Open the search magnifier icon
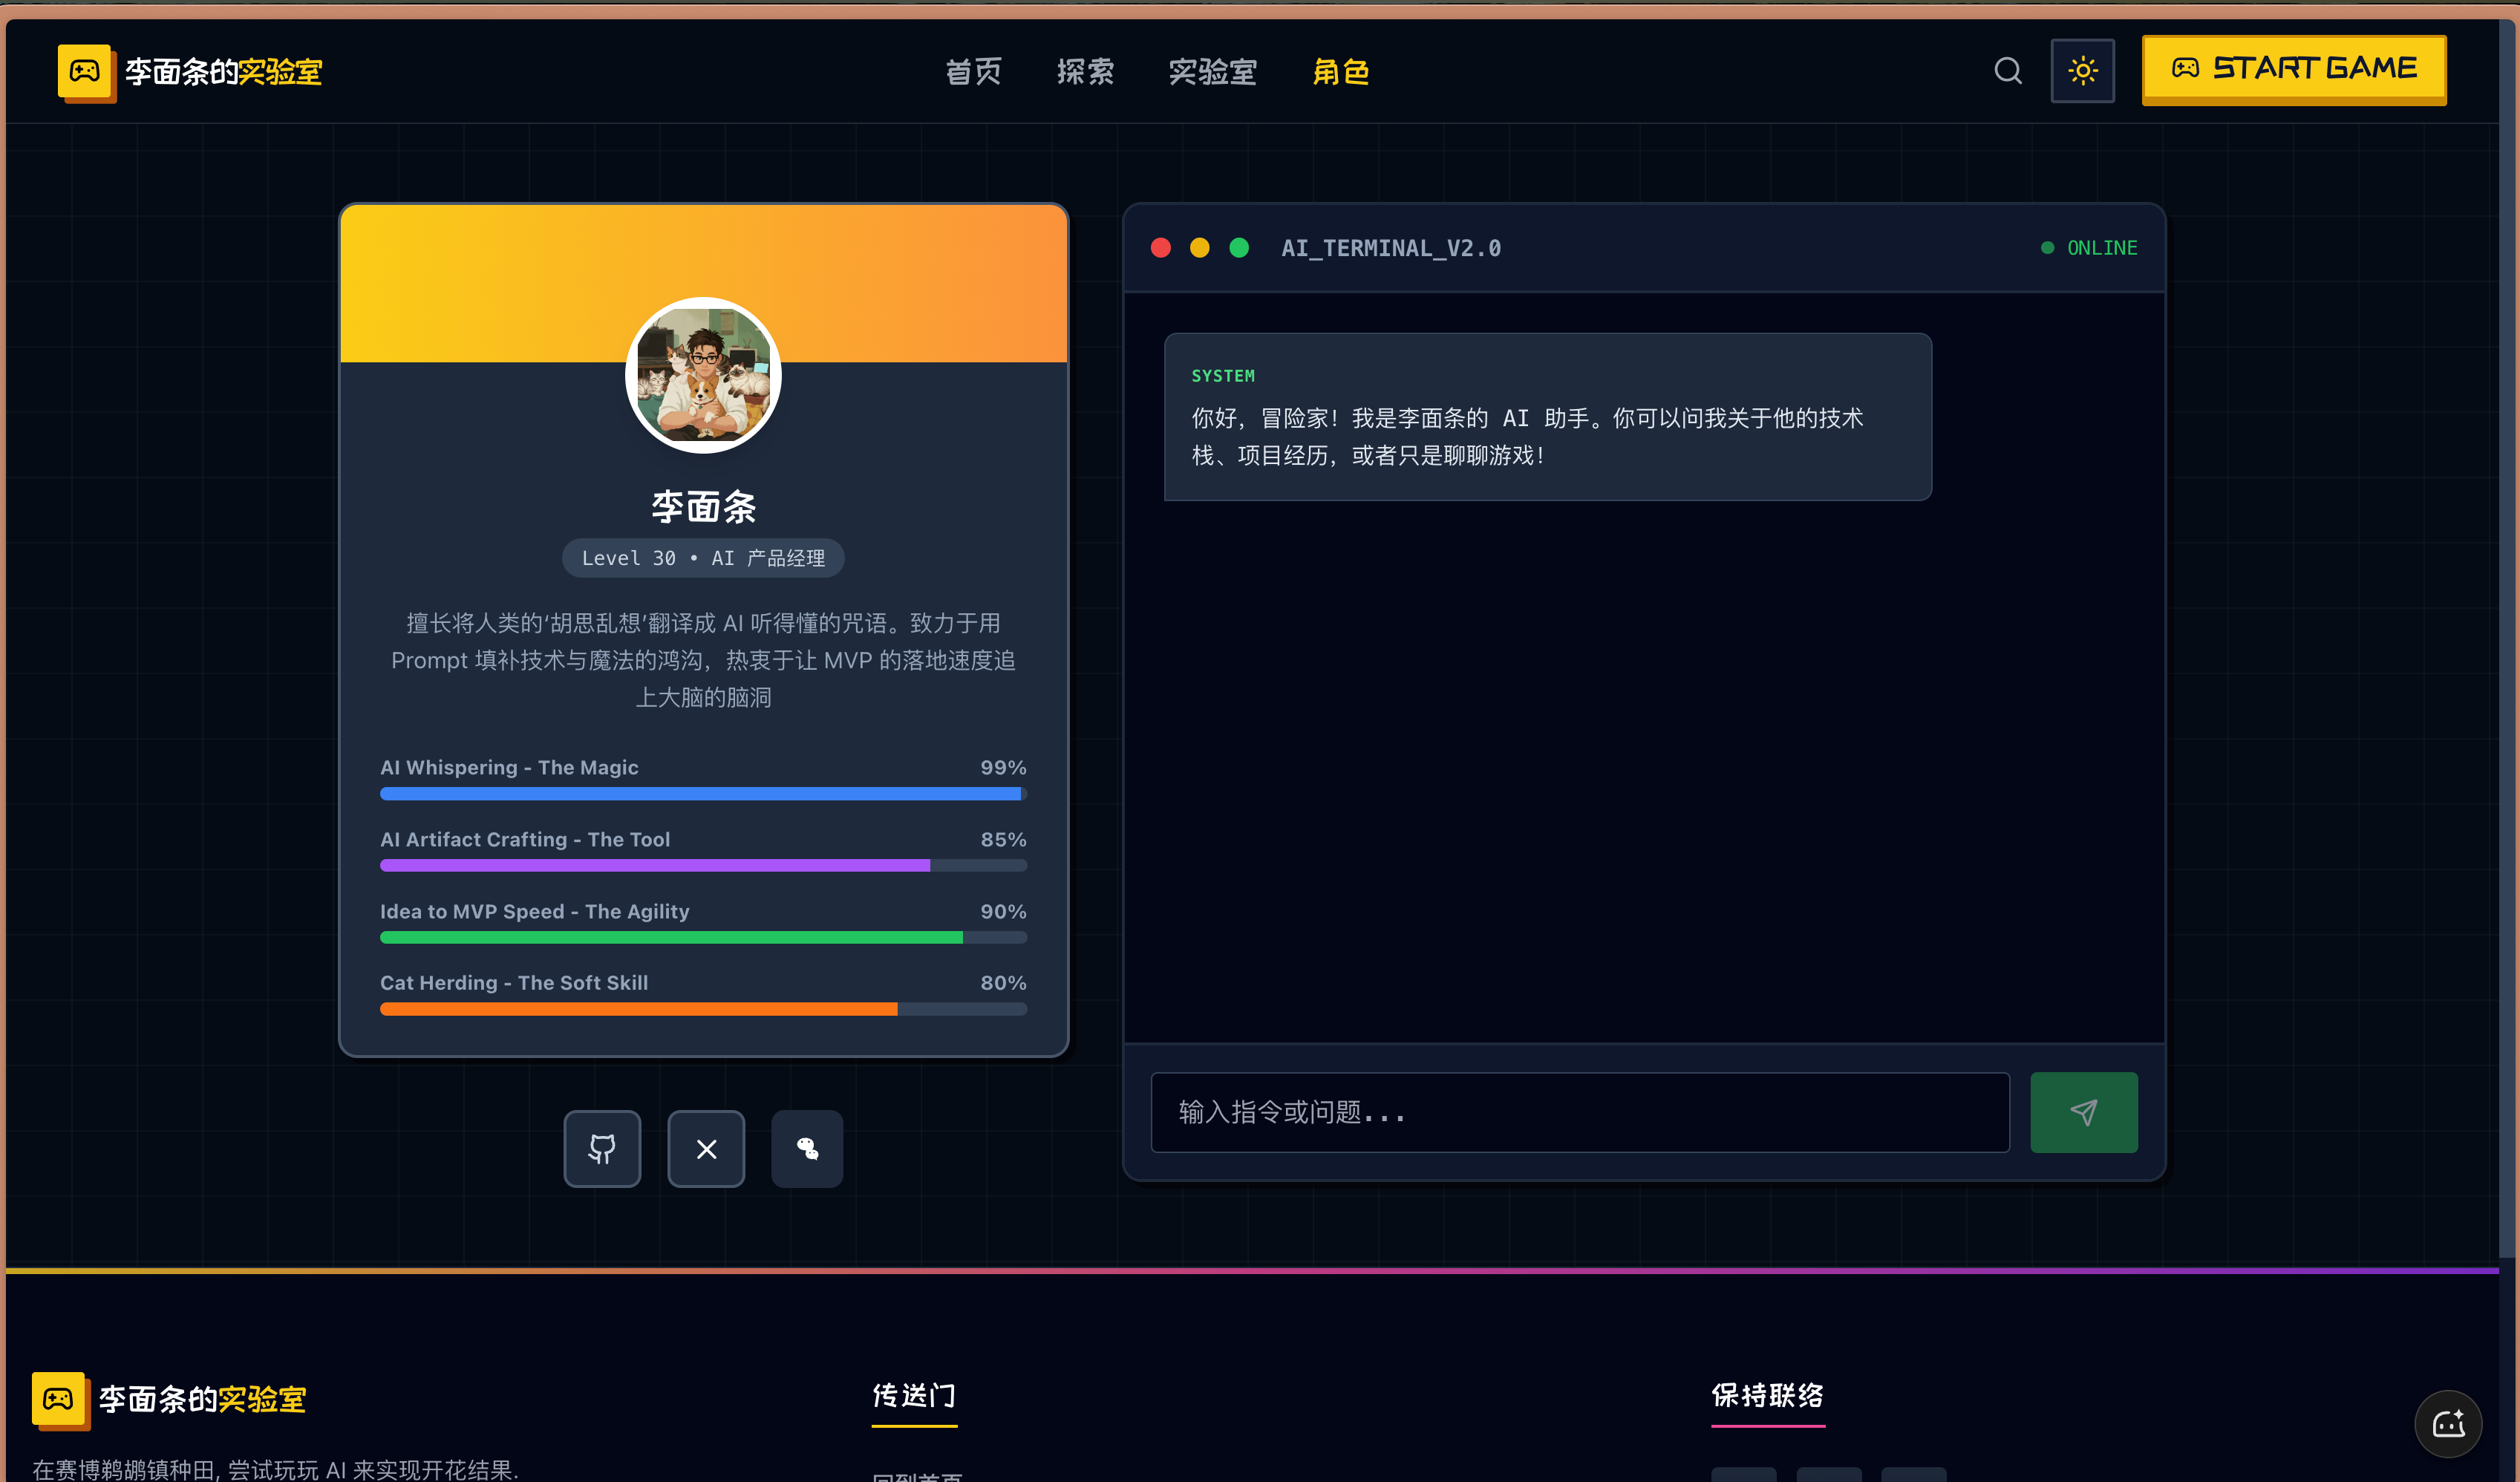This screenshot has height=1482, width=2520. 2008,71
